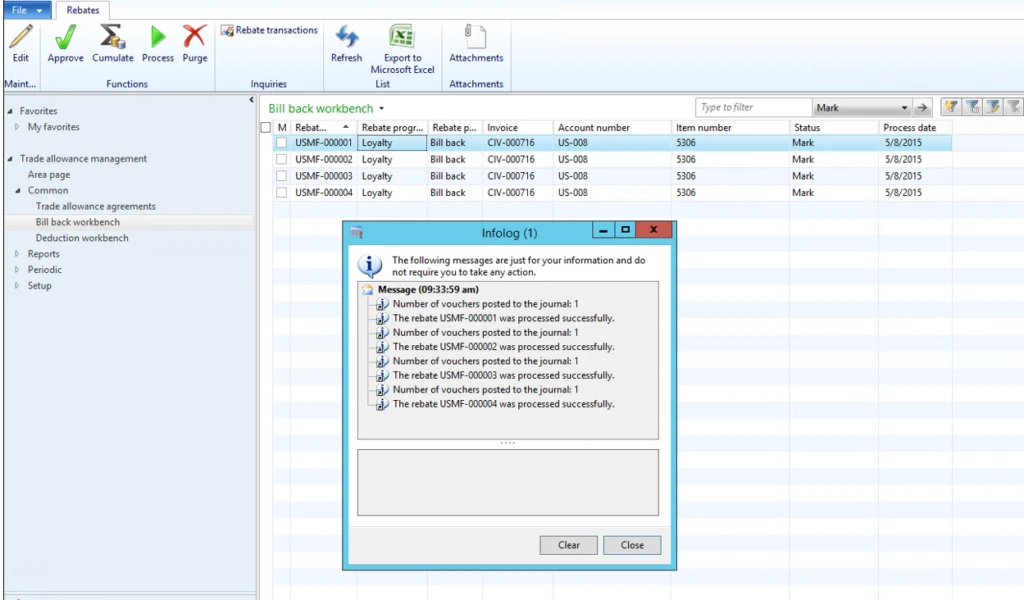1024x600 pixels.
Task: Open the Mark filter field dropdown
Action: coord(904,108)
